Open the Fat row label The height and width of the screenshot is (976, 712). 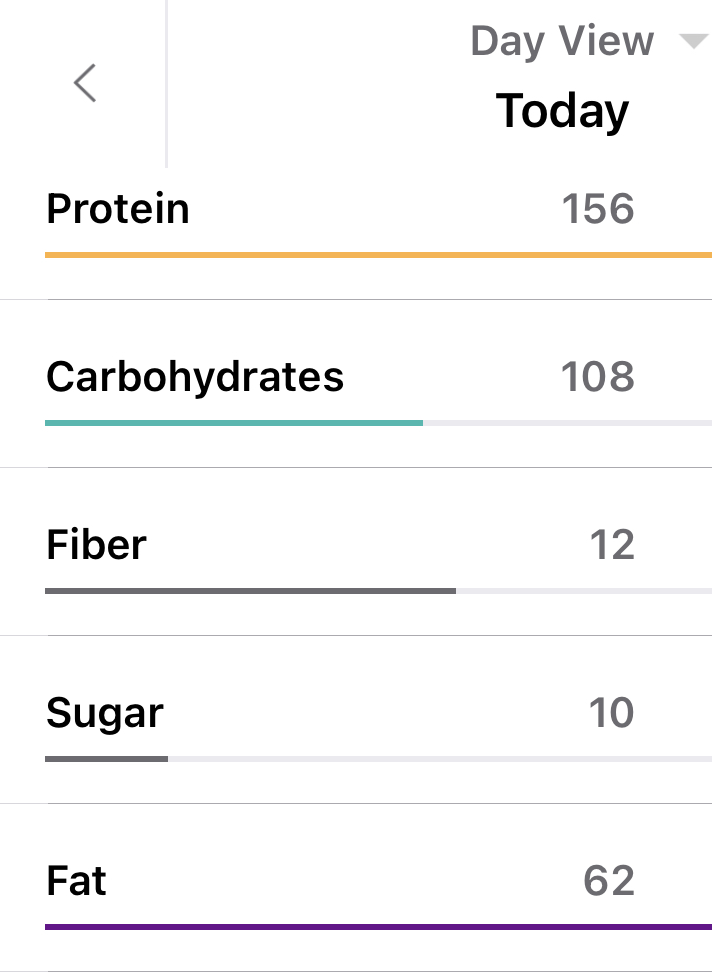point(76,881)
